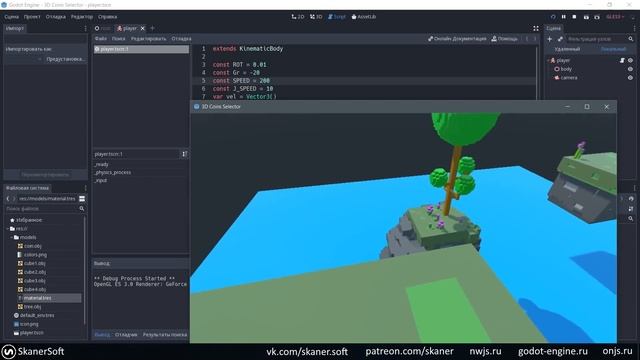Open the Справка menu
Image resolution: width=640 pixels, height=360 pixels.
108,17
